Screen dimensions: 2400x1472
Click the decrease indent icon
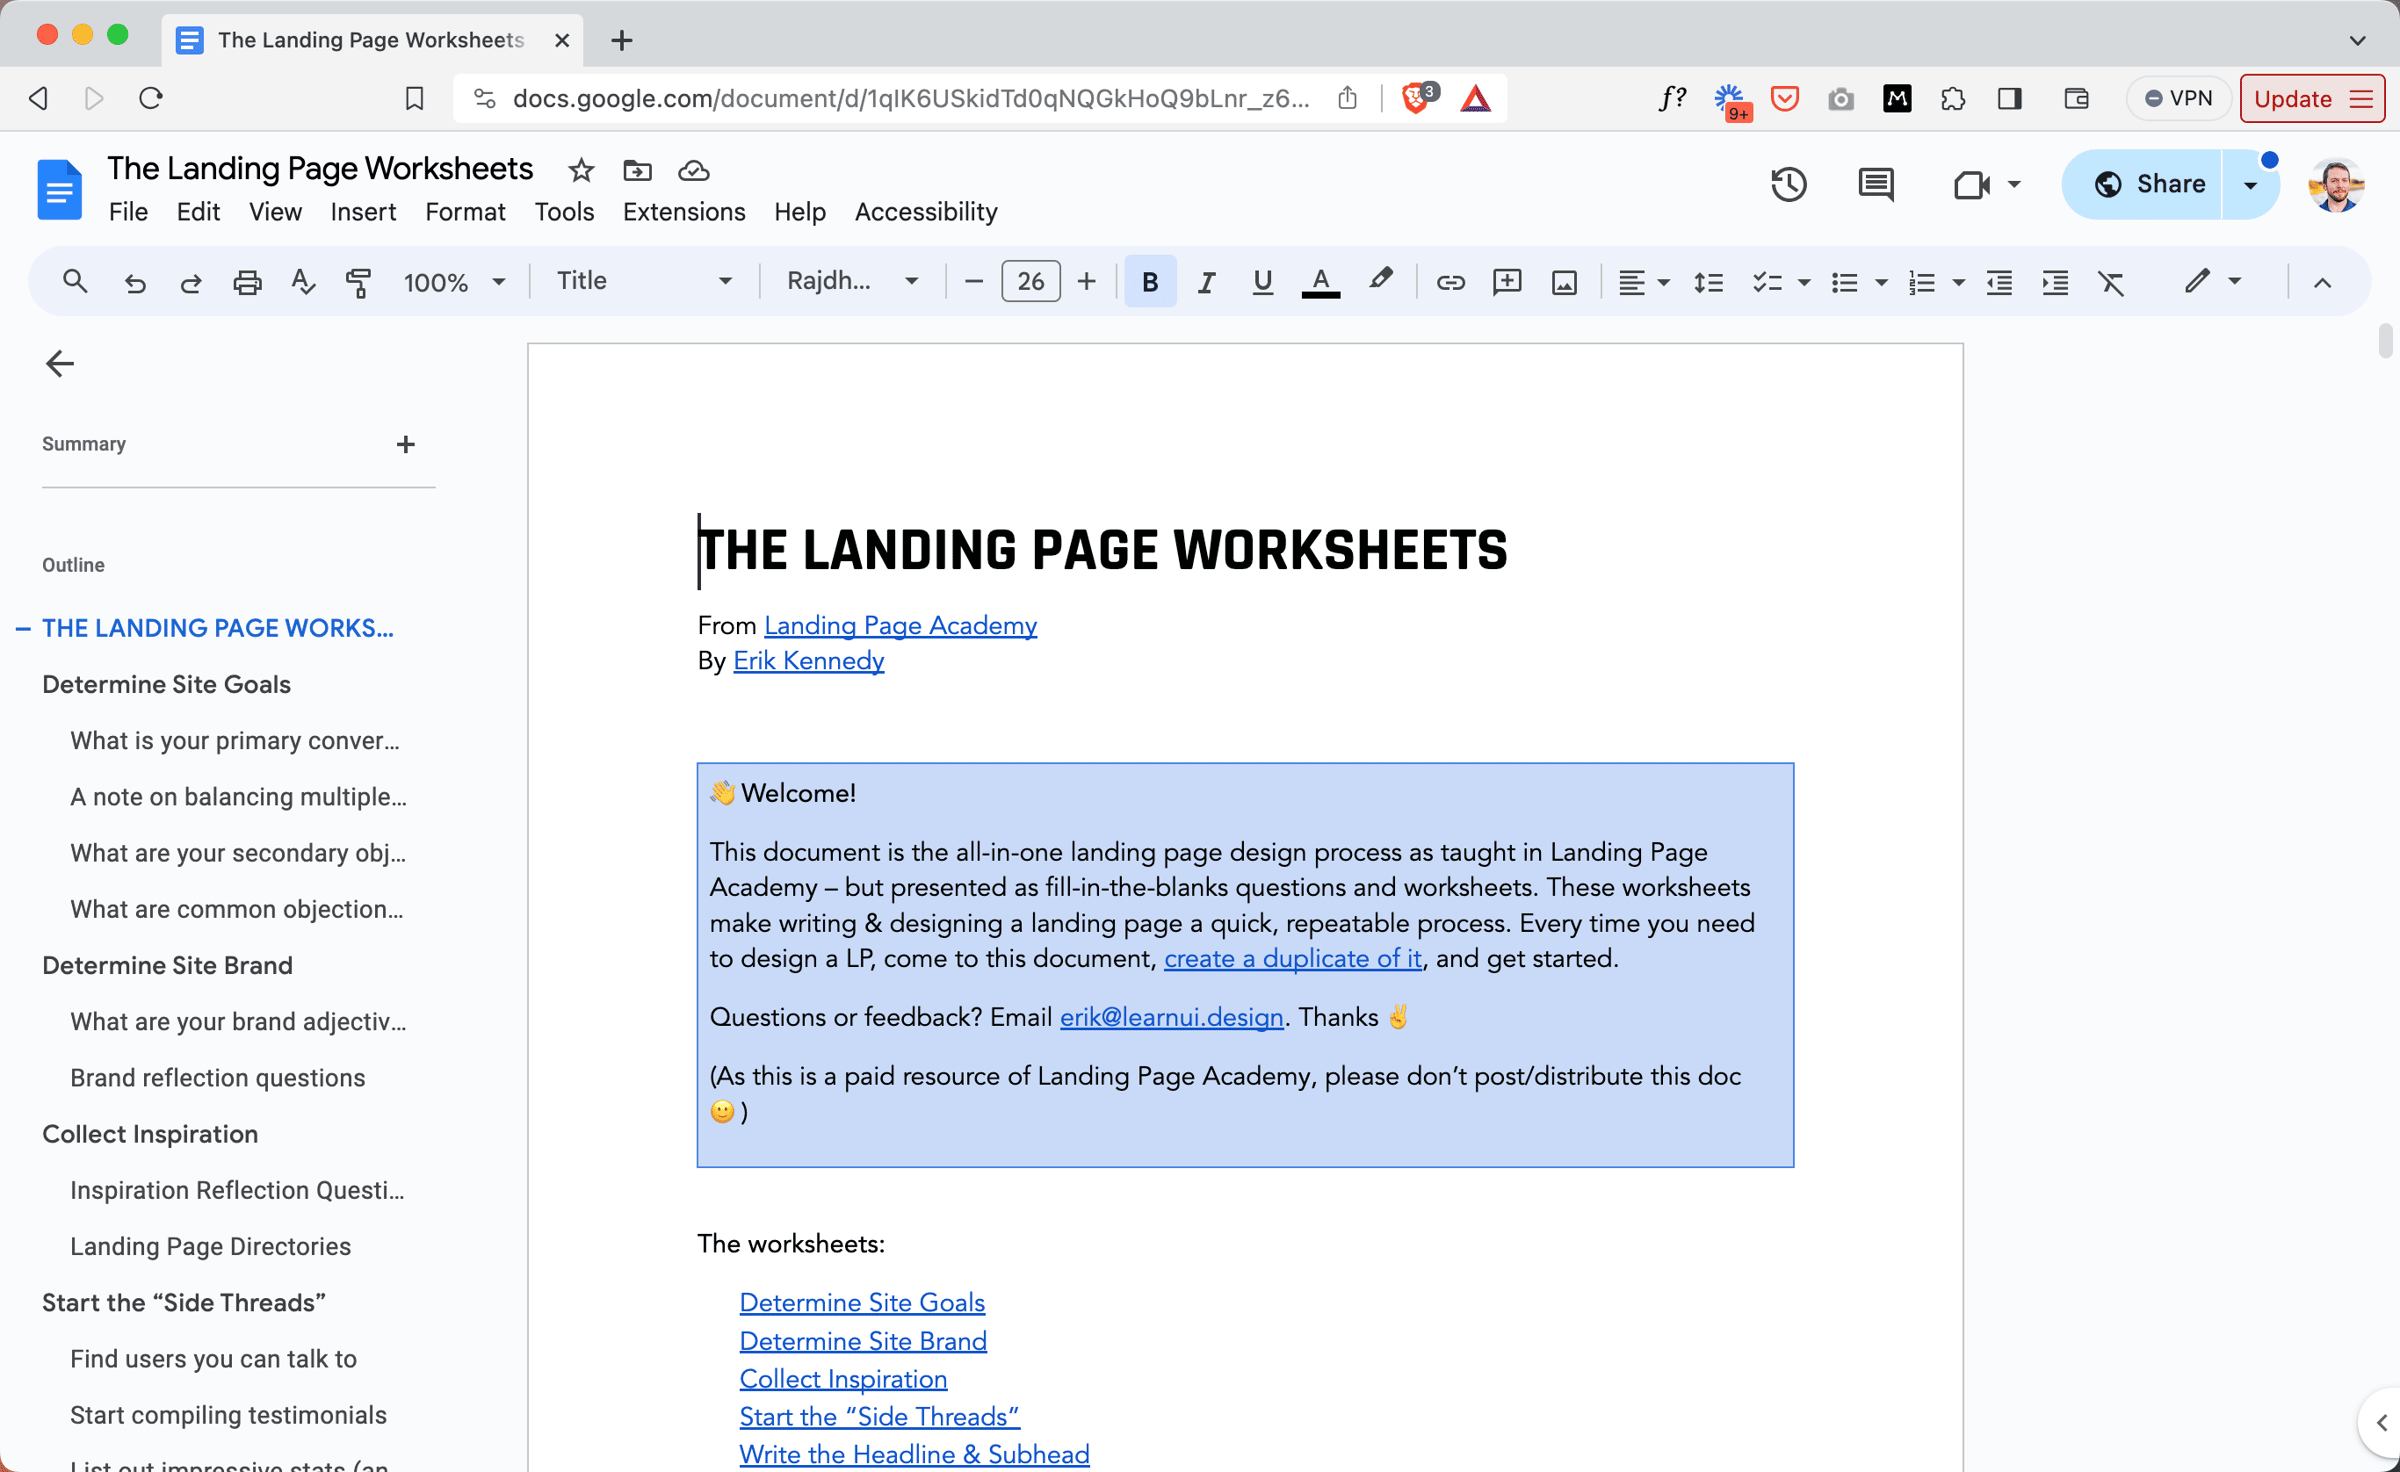(x=1999, y=283)
